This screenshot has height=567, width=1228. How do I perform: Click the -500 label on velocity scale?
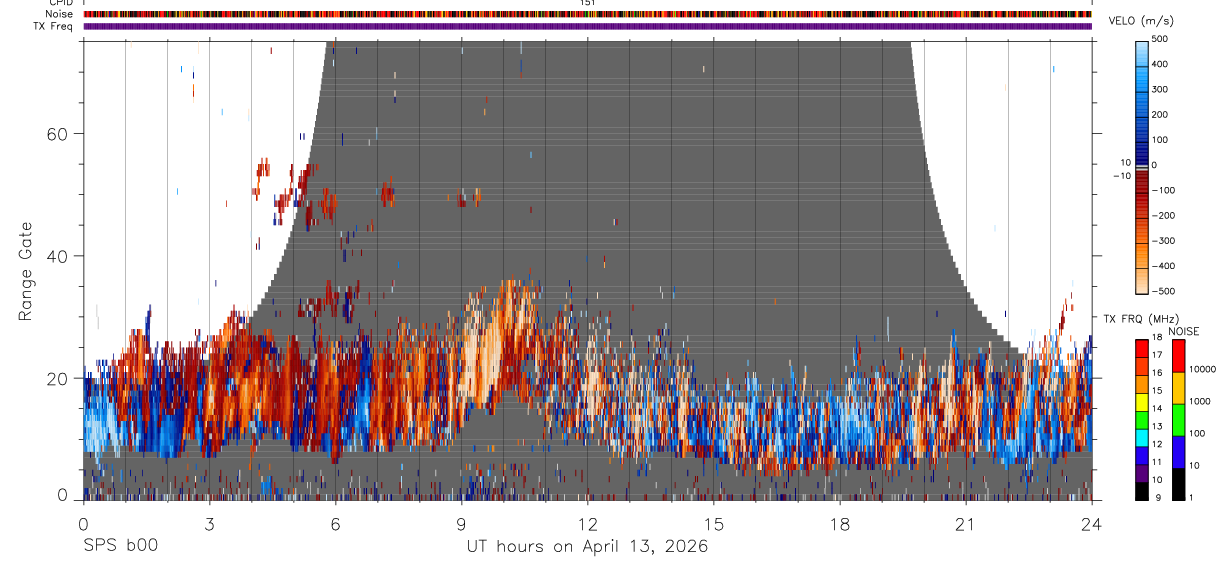click(1165, 291)
